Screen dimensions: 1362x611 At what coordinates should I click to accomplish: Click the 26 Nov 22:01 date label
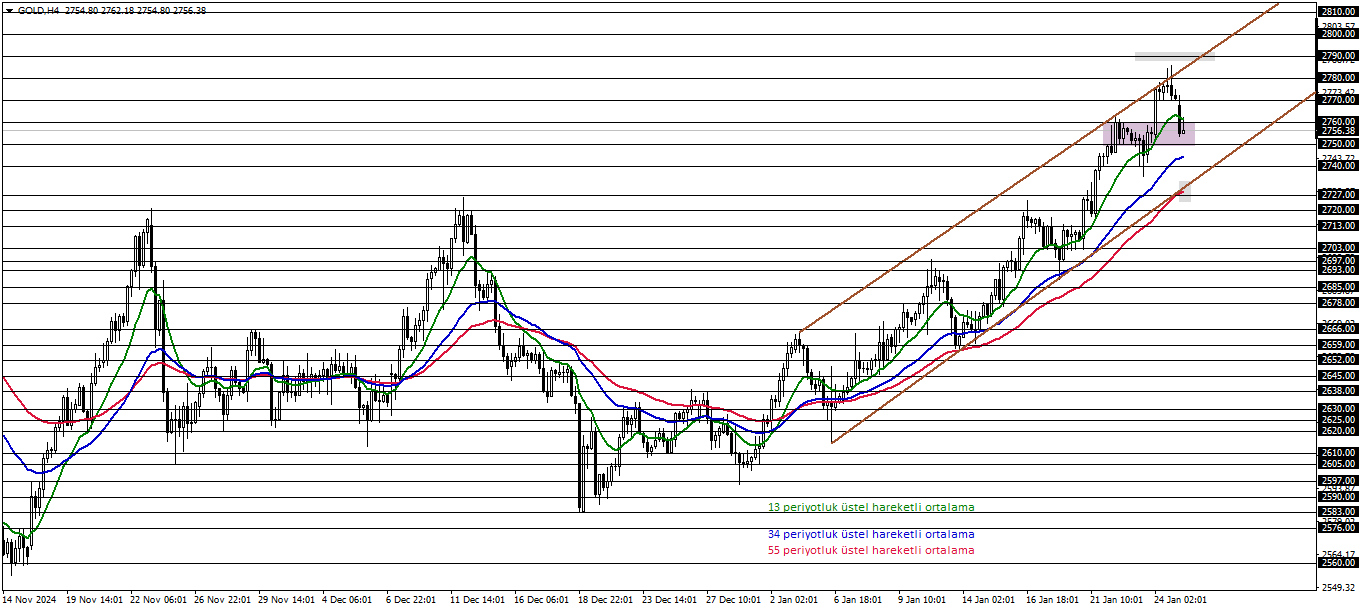(x=223, y=600)
